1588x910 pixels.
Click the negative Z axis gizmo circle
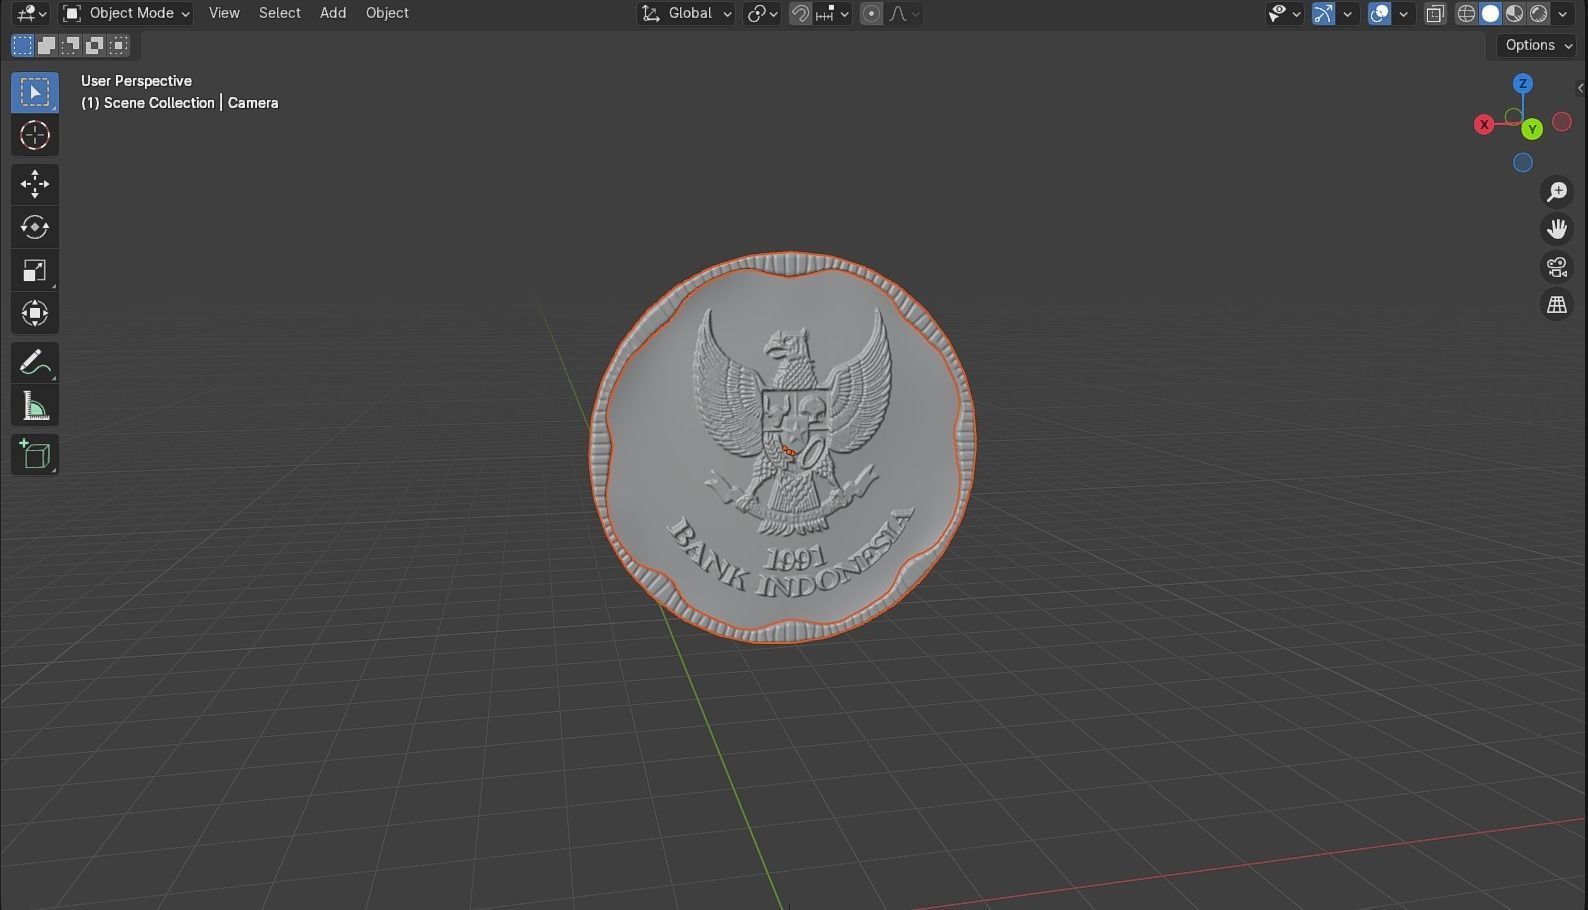pyautogui.click(x=1523, y=163)
